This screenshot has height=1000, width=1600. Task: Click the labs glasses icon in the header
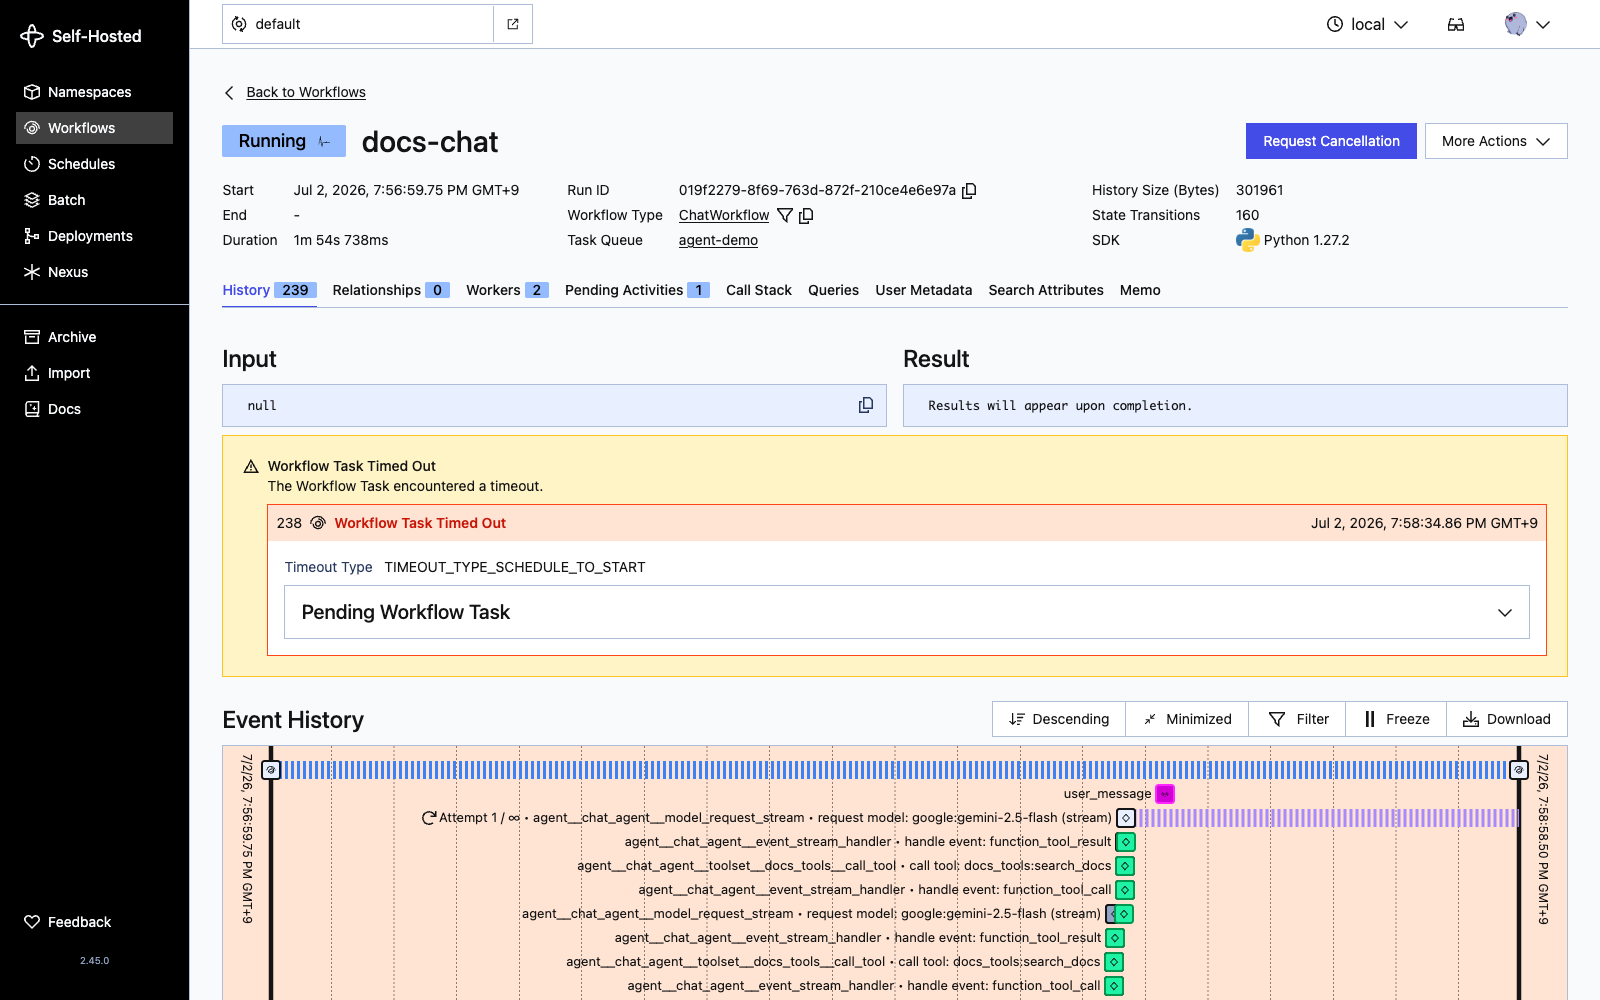(x=1456, y=24)
